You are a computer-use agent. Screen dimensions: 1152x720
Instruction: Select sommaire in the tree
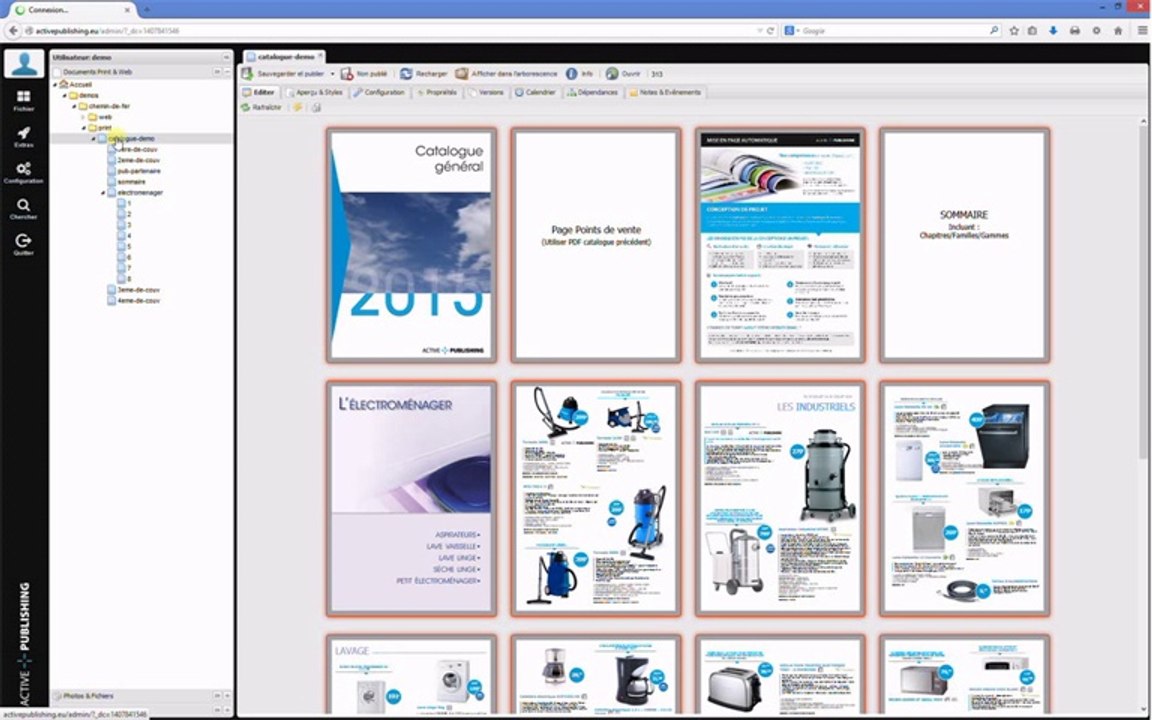pos(126,182)
